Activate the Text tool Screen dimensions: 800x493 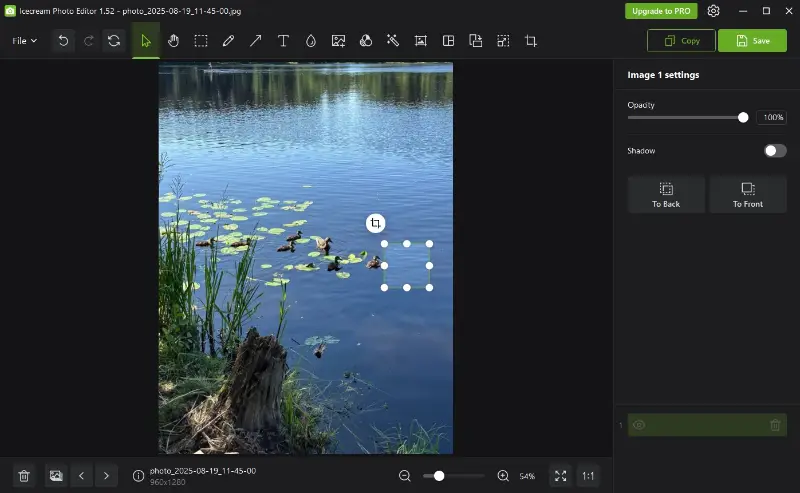tap(283, 41)
